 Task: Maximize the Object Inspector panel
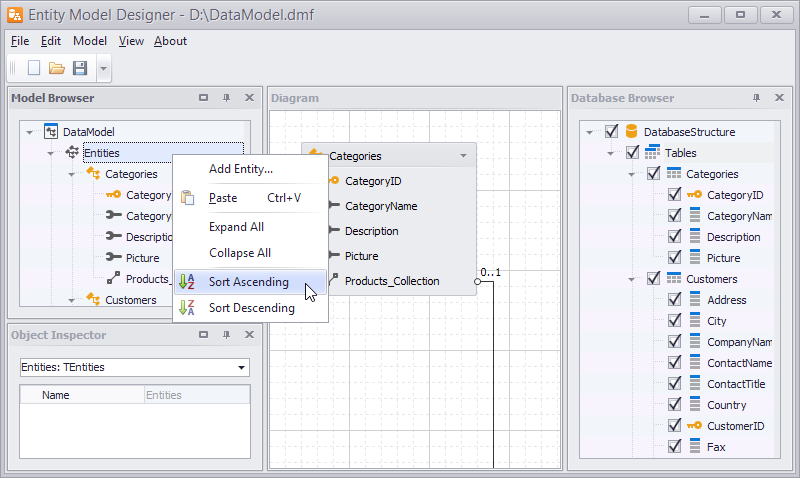[x=203, y=335]
